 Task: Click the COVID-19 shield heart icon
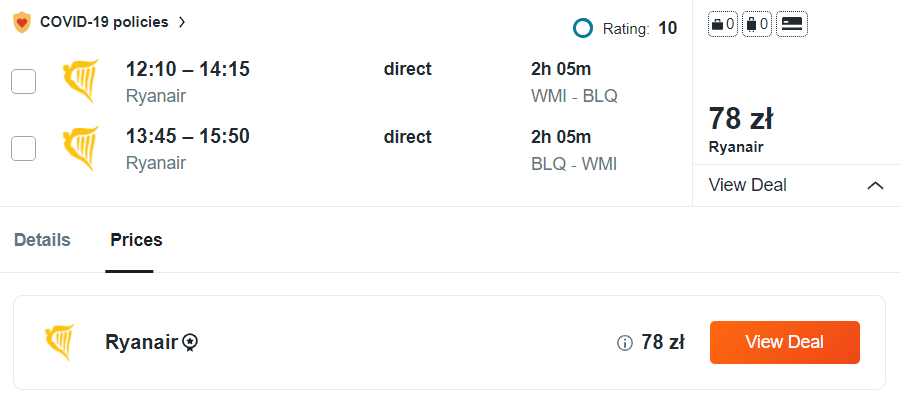pos(22,22)
